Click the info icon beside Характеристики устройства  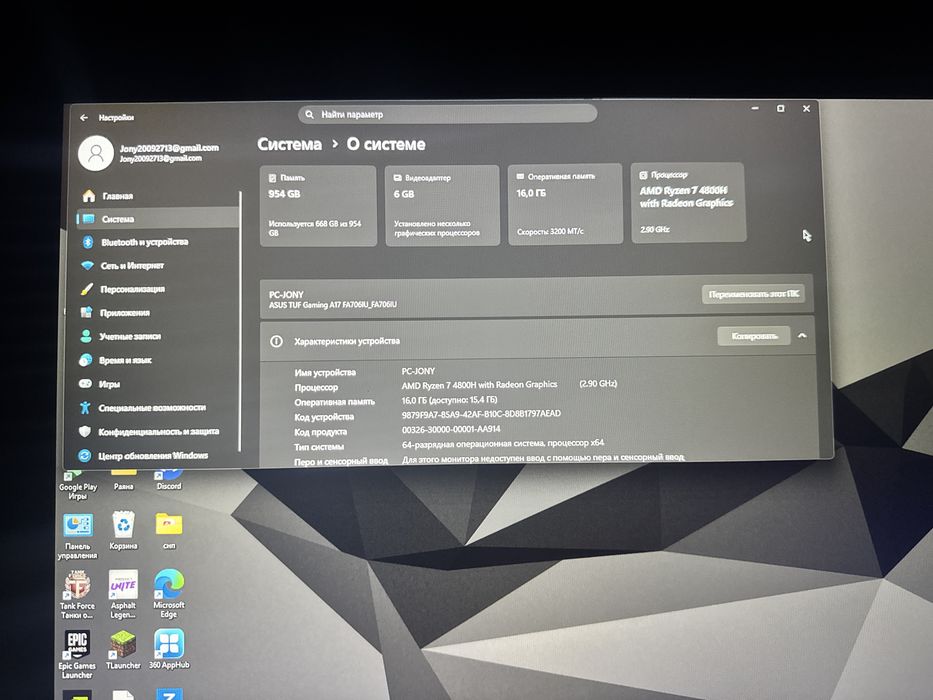pyautogui.click(x=276, y=341)
